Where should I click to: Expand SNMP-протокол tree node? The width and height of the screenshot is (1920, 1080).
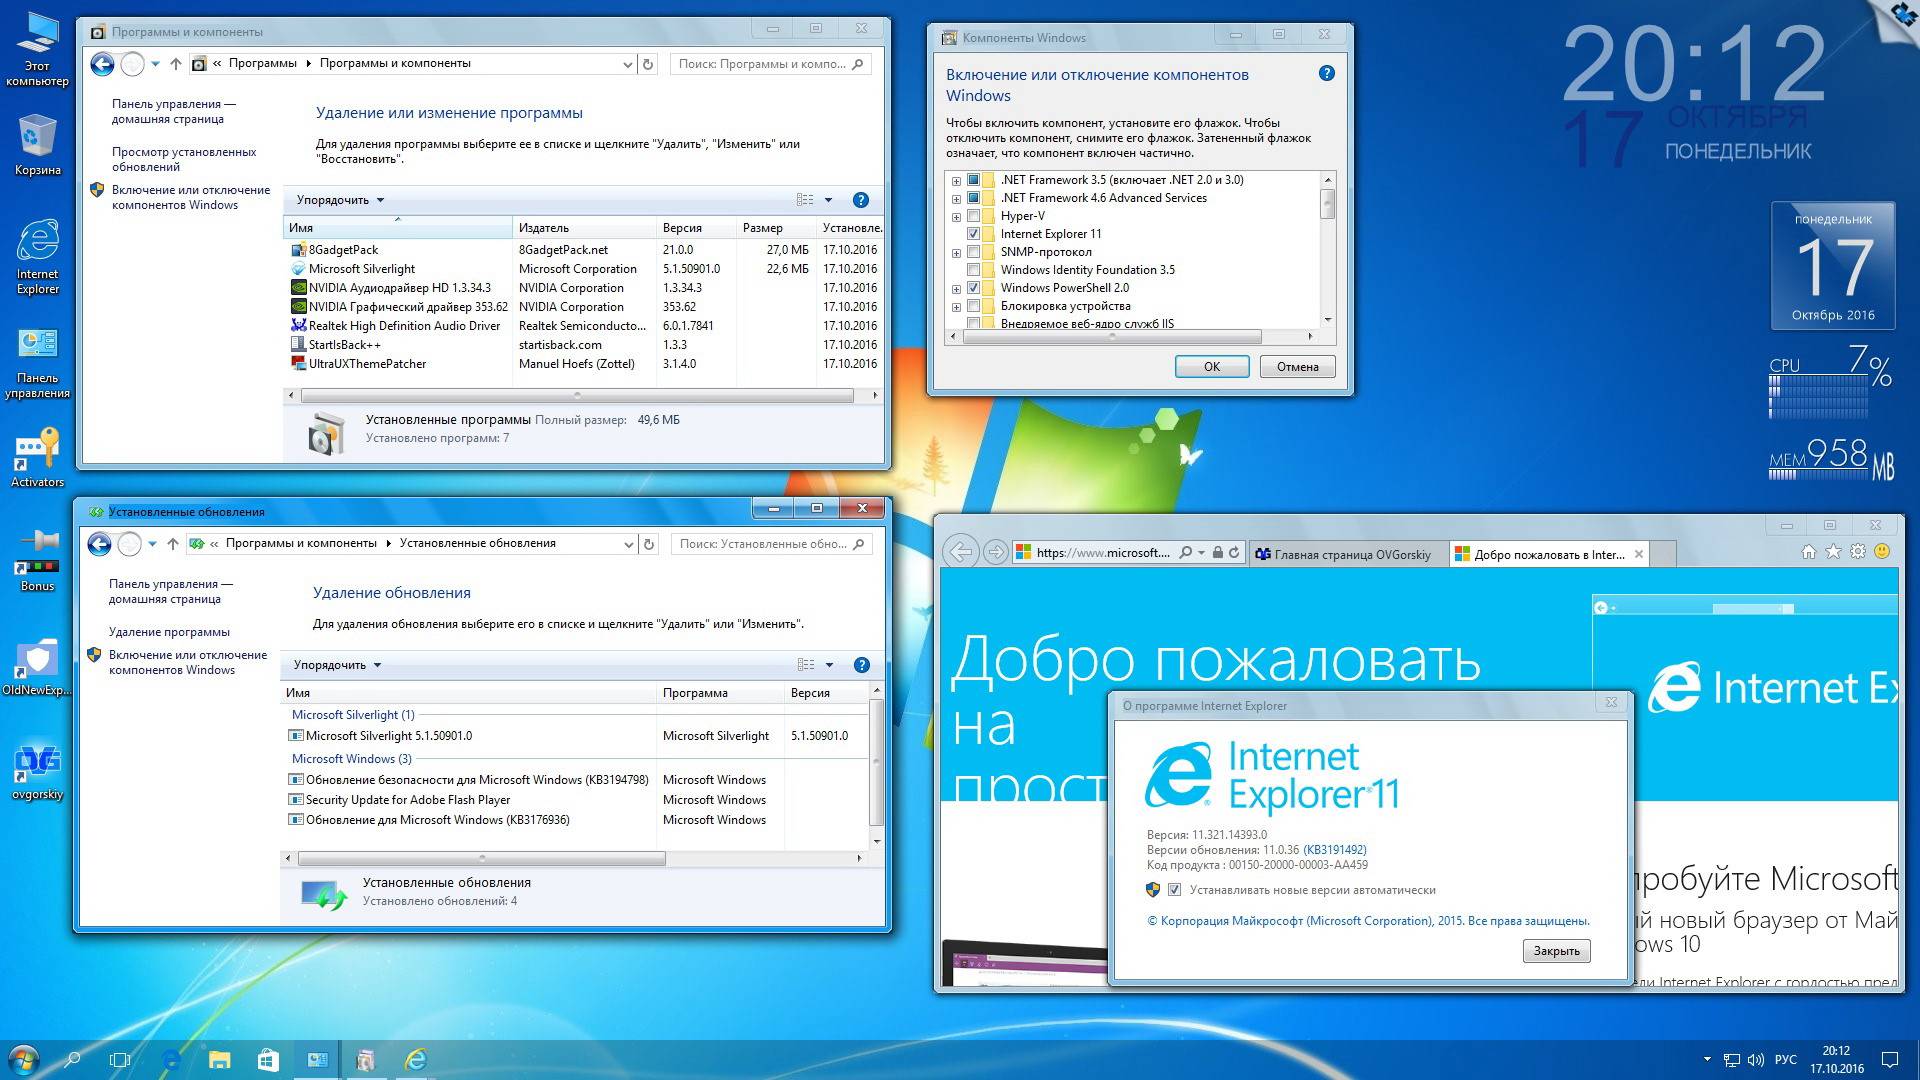tap(956, 253)
